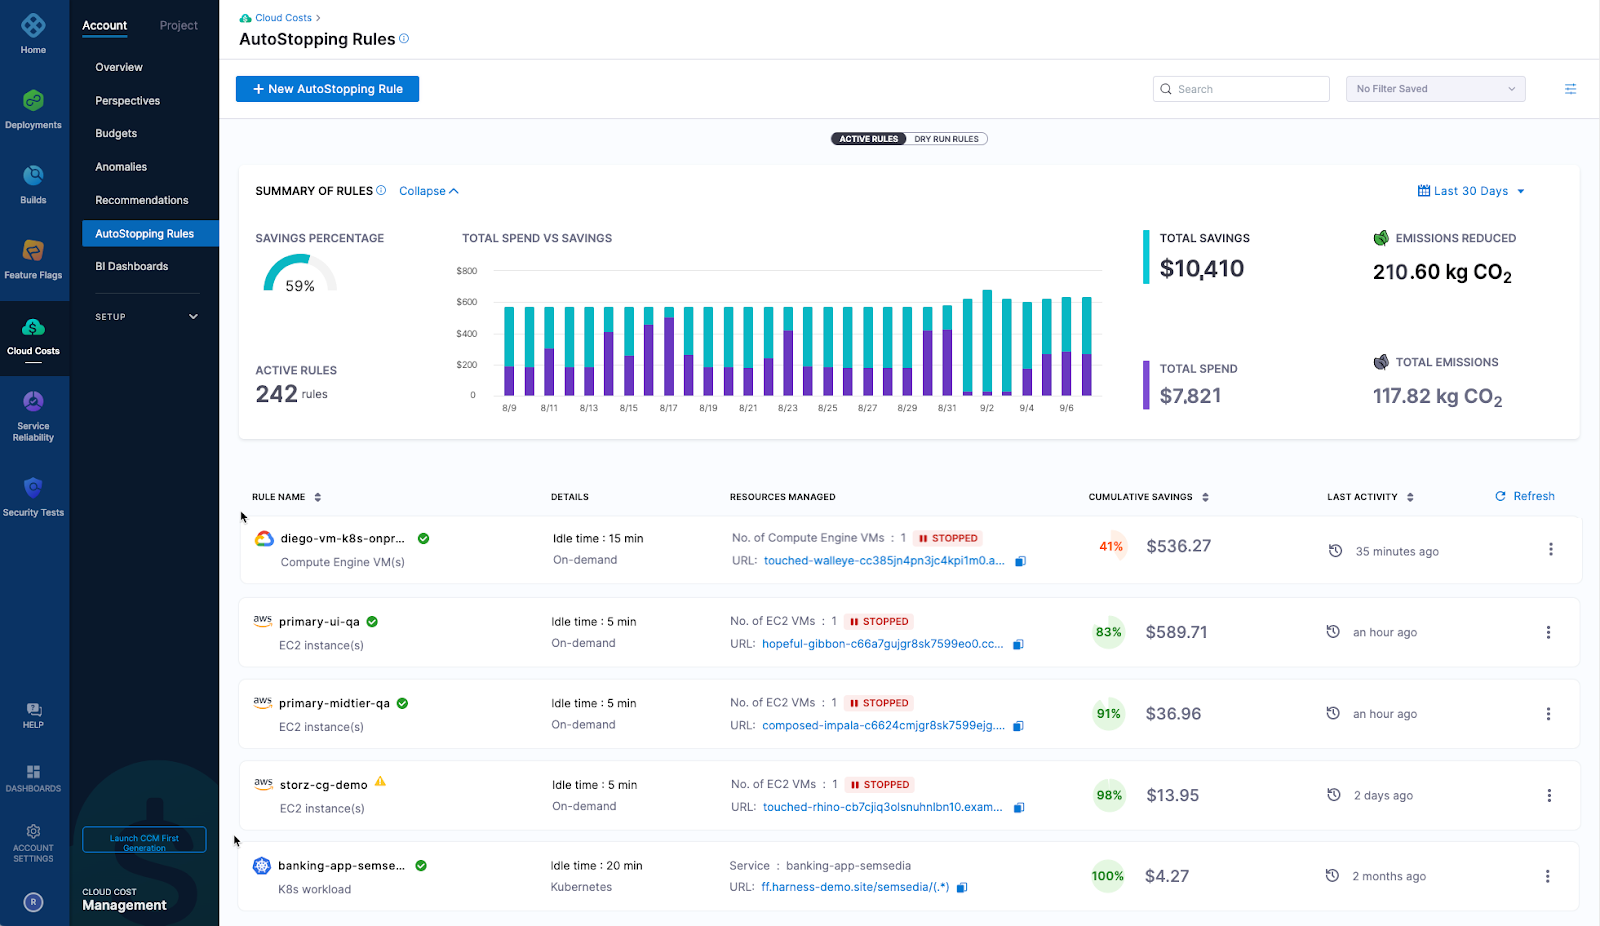Copy URL for storz-cg-demo rule
1600x926 pixels.
[1019, 807]
